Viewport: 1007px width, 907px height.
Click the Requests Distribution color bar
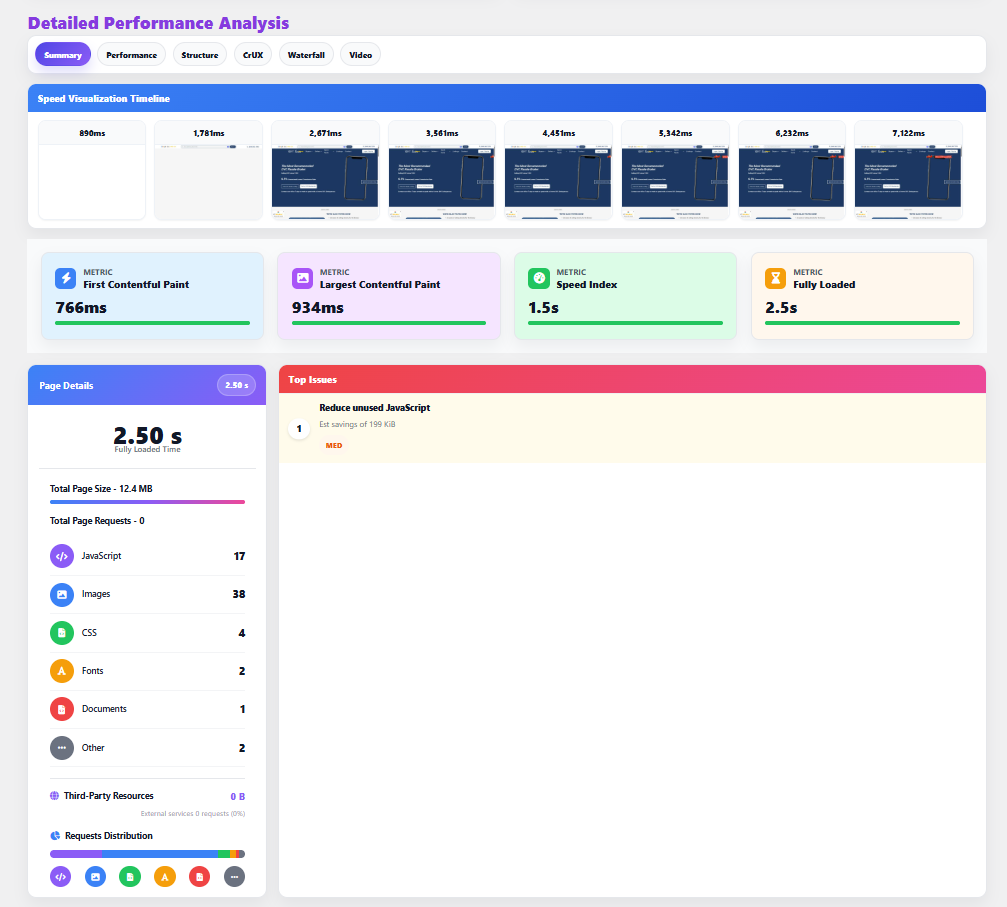[147, 854]
